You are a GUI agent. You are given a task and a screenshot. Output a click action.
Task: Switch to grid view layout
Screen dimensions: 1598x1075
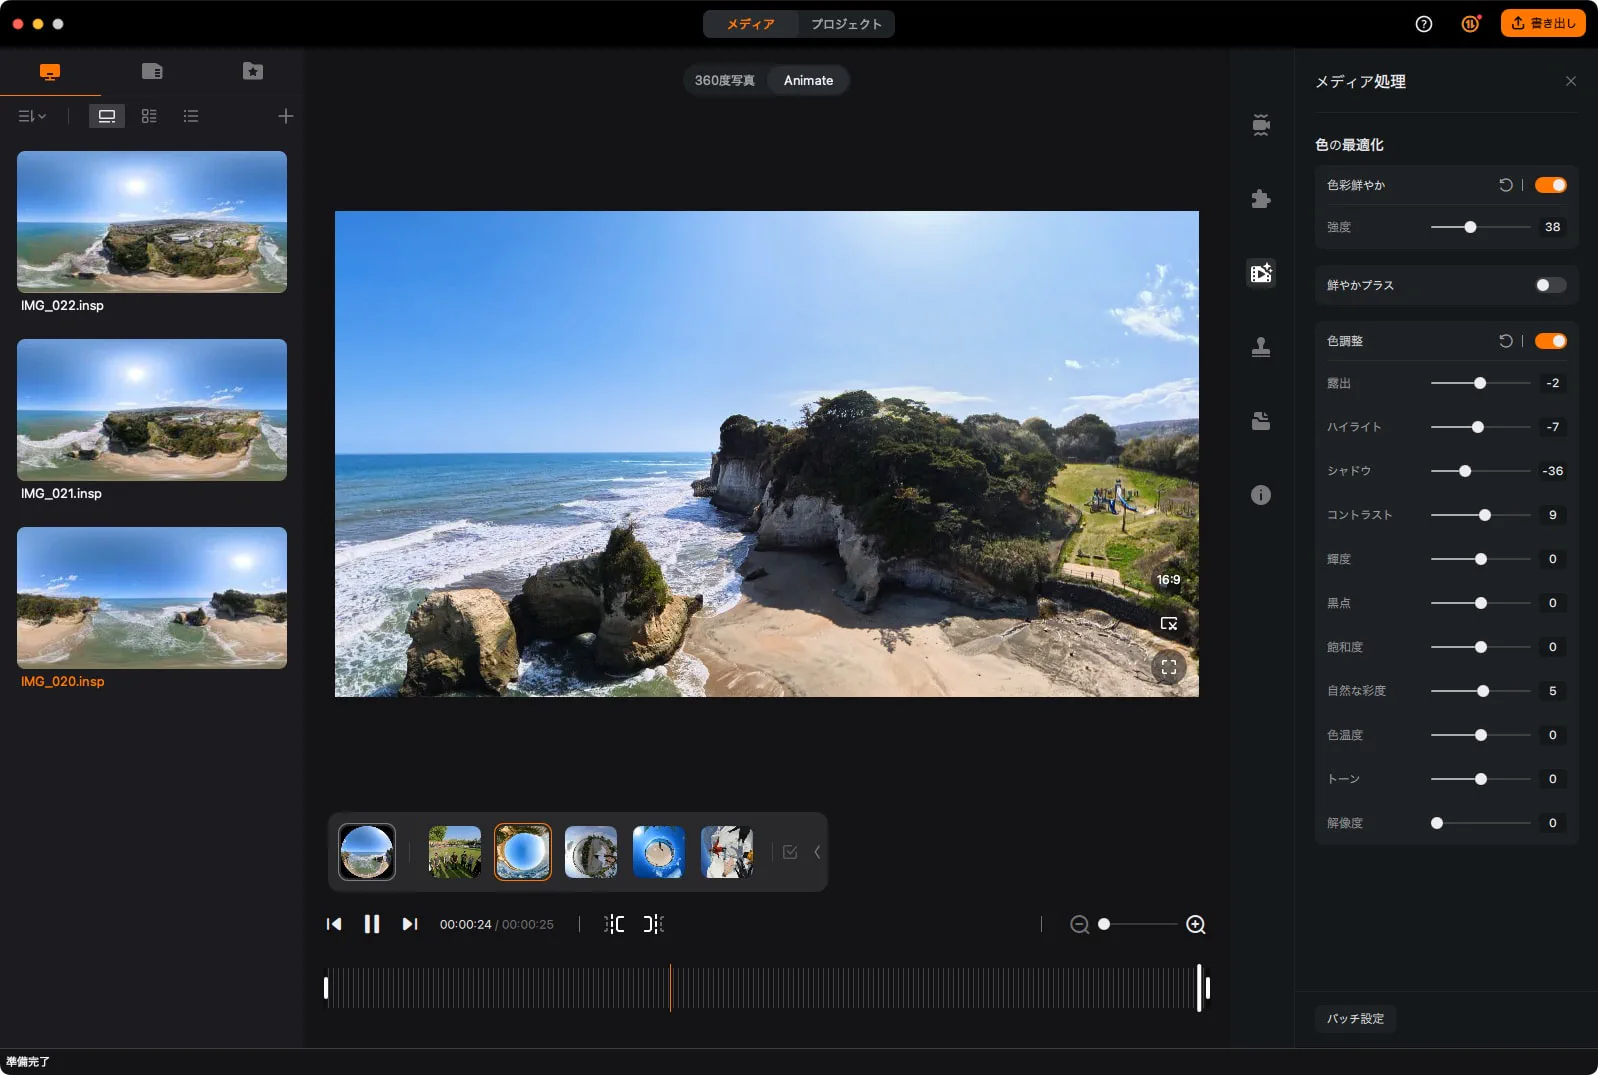(149, 116)
